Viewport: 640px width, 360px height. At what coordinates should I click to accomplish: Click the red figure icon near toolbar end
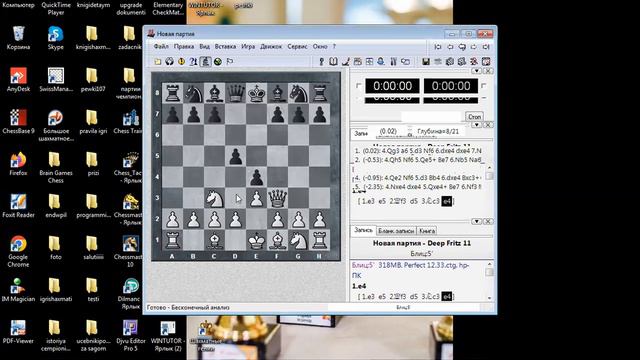click(474, 62)
